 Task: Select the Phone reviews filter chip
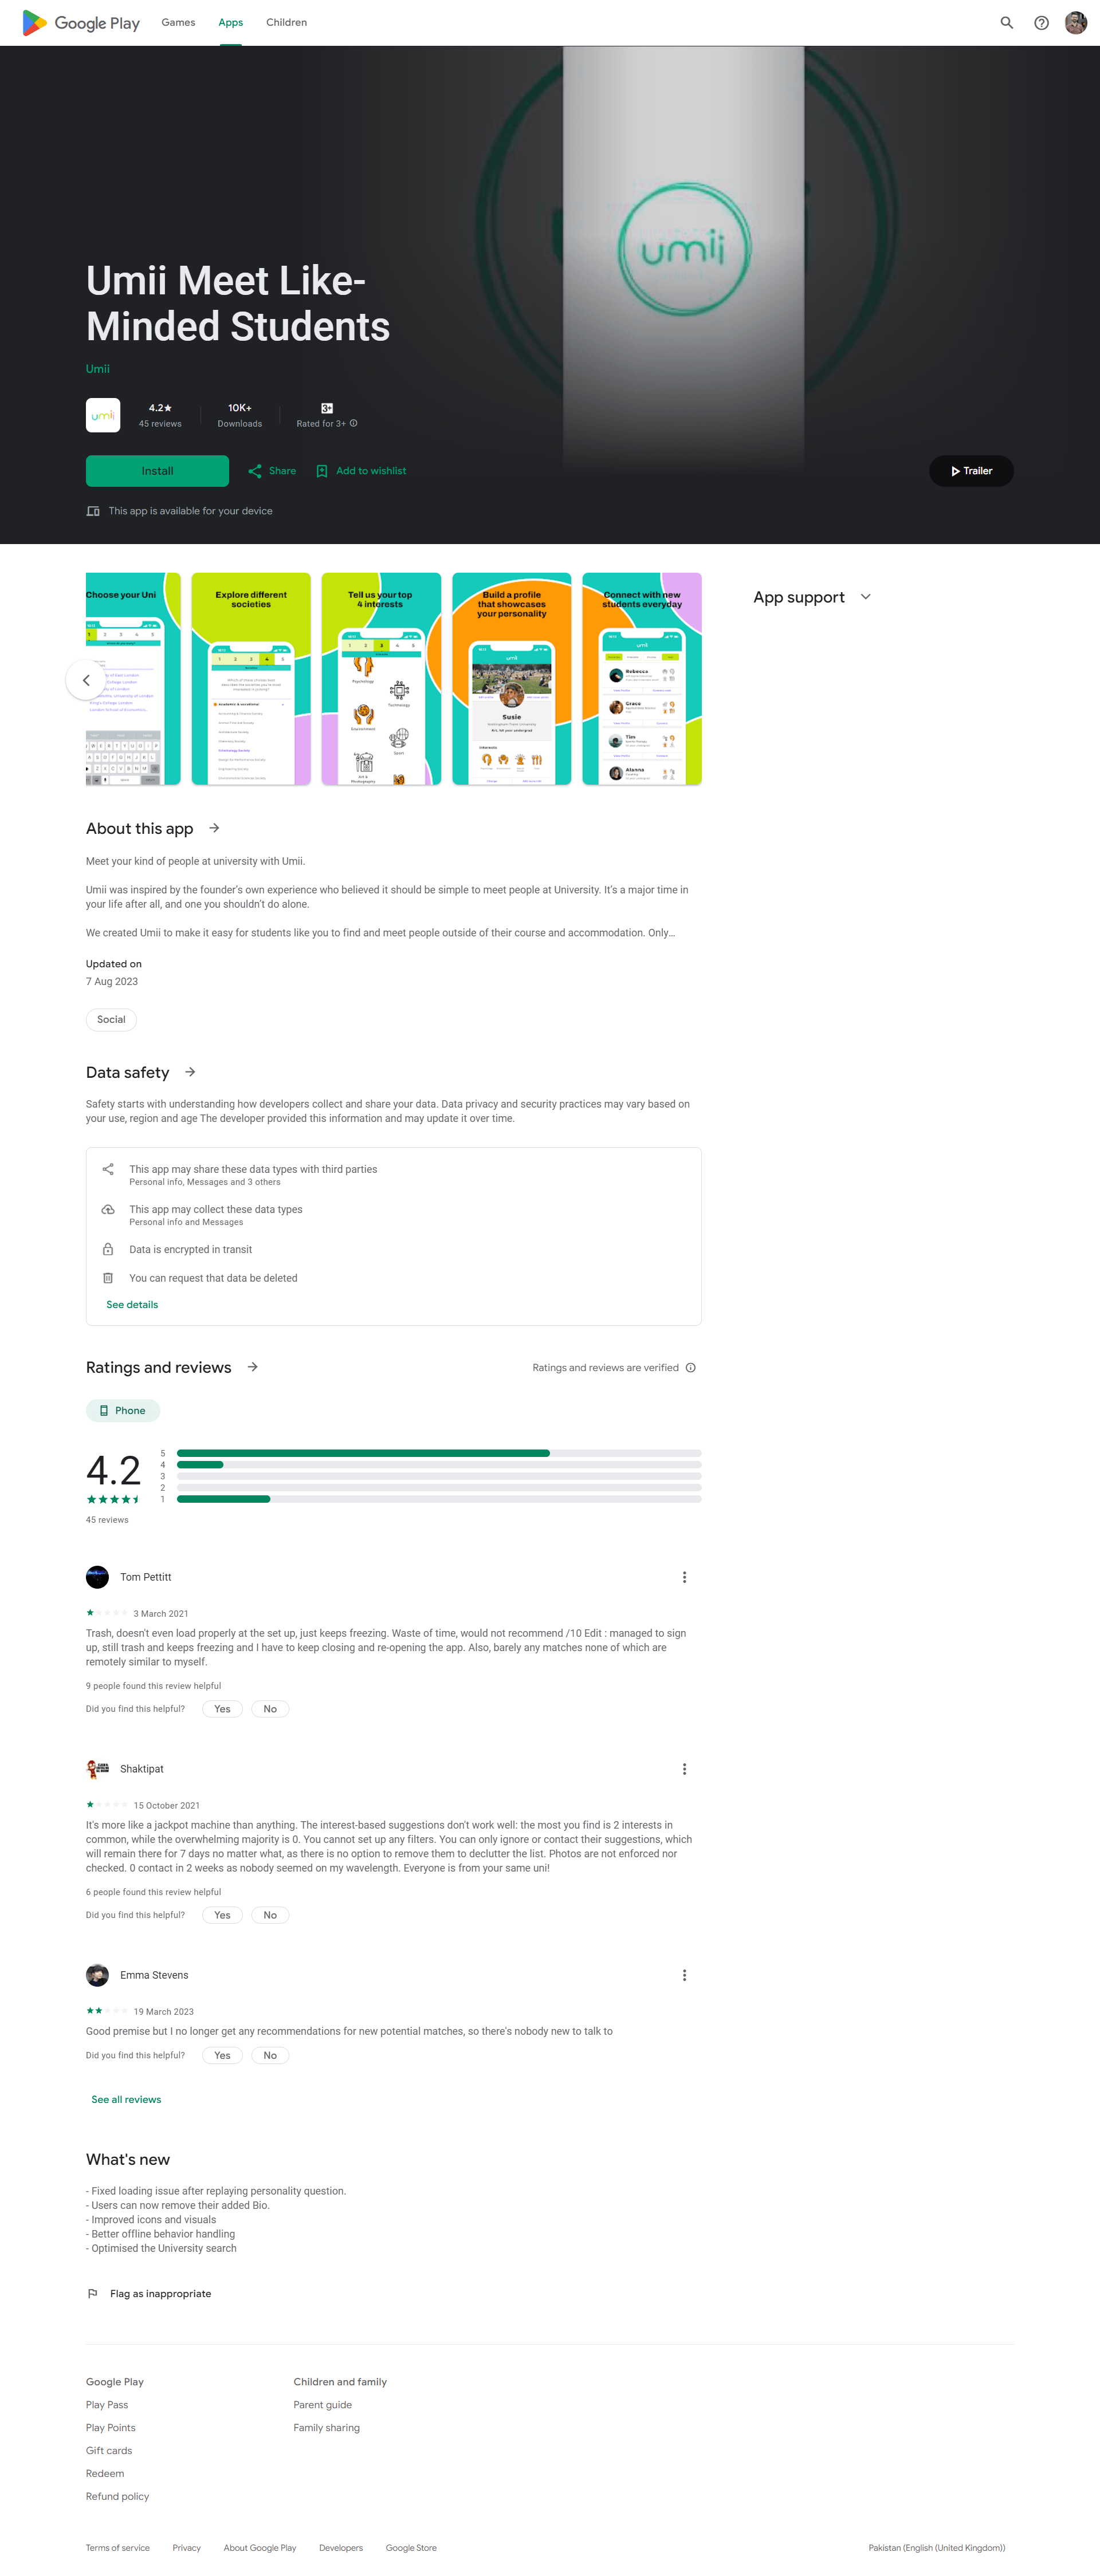tap(122, 1410)
